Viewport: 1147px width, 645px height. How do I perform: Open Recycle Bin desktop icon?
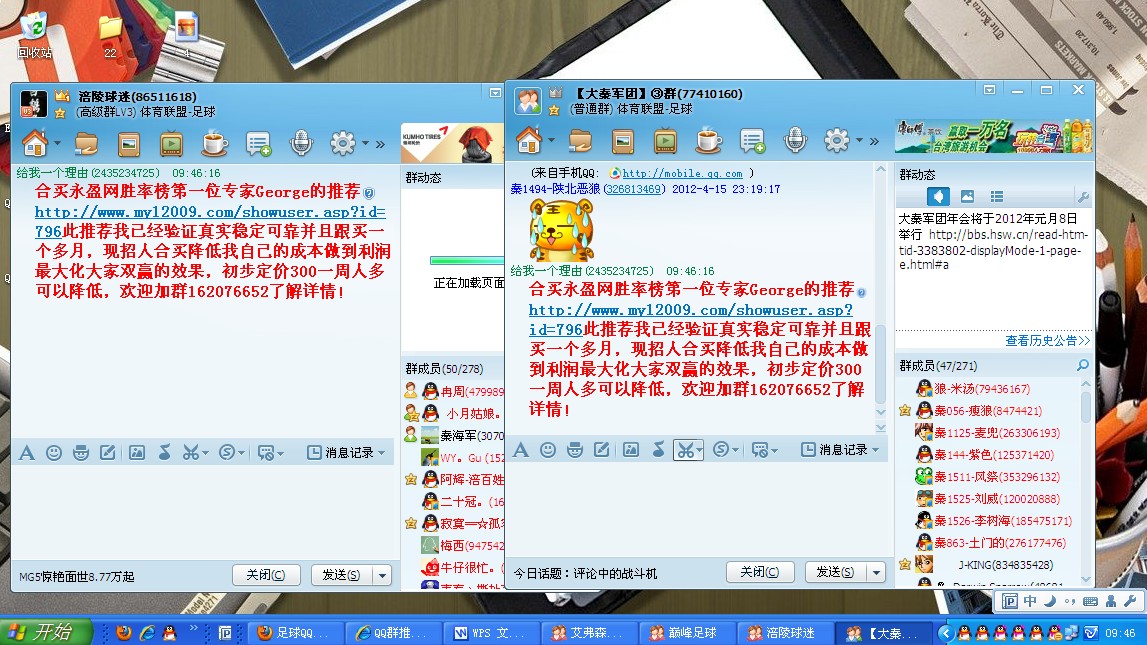click(34, 35)
